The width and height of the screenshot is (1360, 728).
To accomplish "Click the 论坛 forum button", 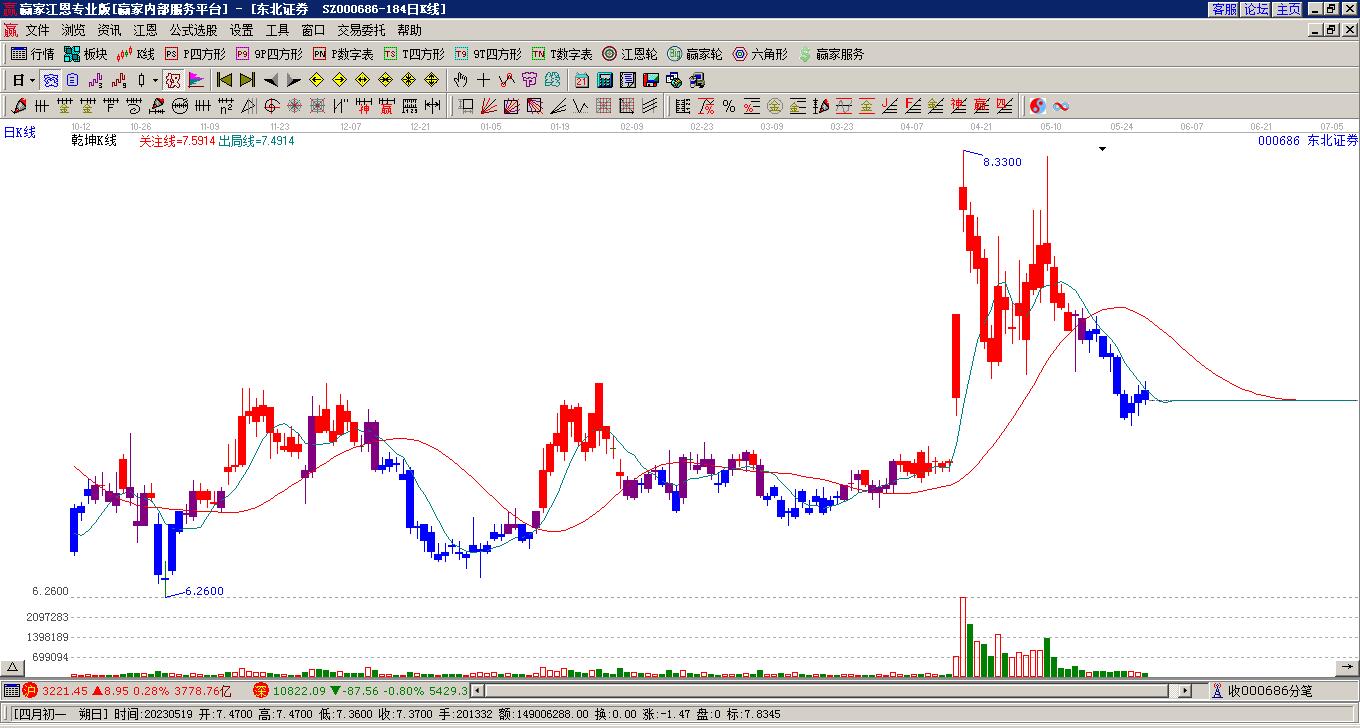I will point(1256,9).
